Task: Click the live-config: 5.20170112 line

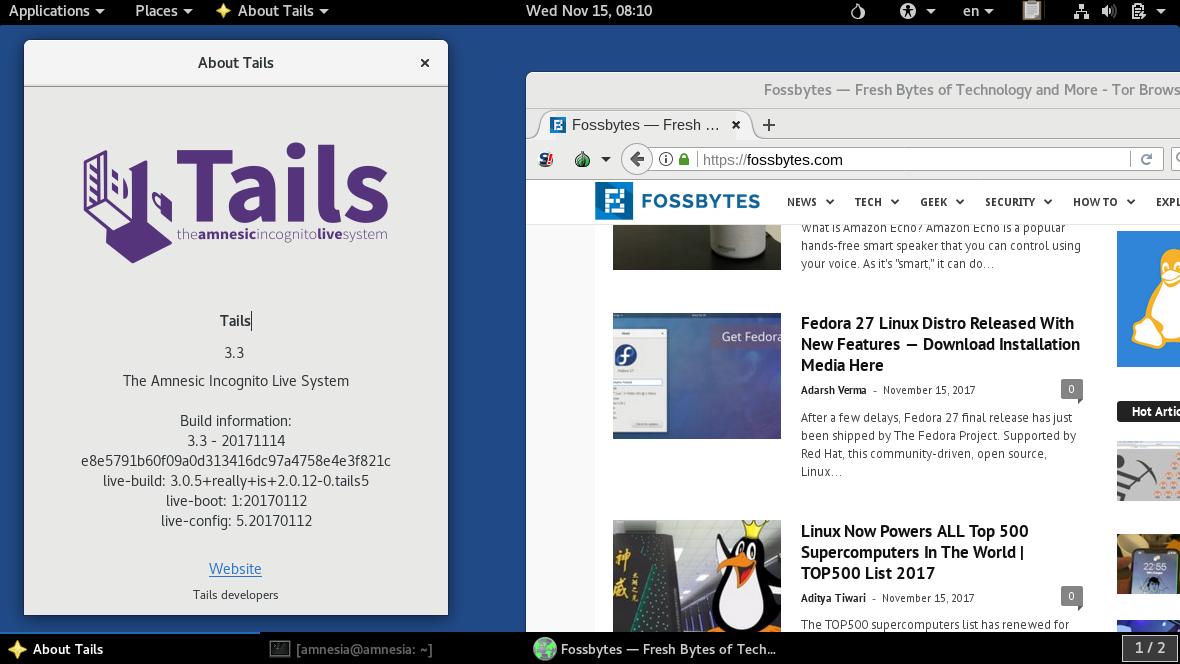Action: (x=236, y=520)
